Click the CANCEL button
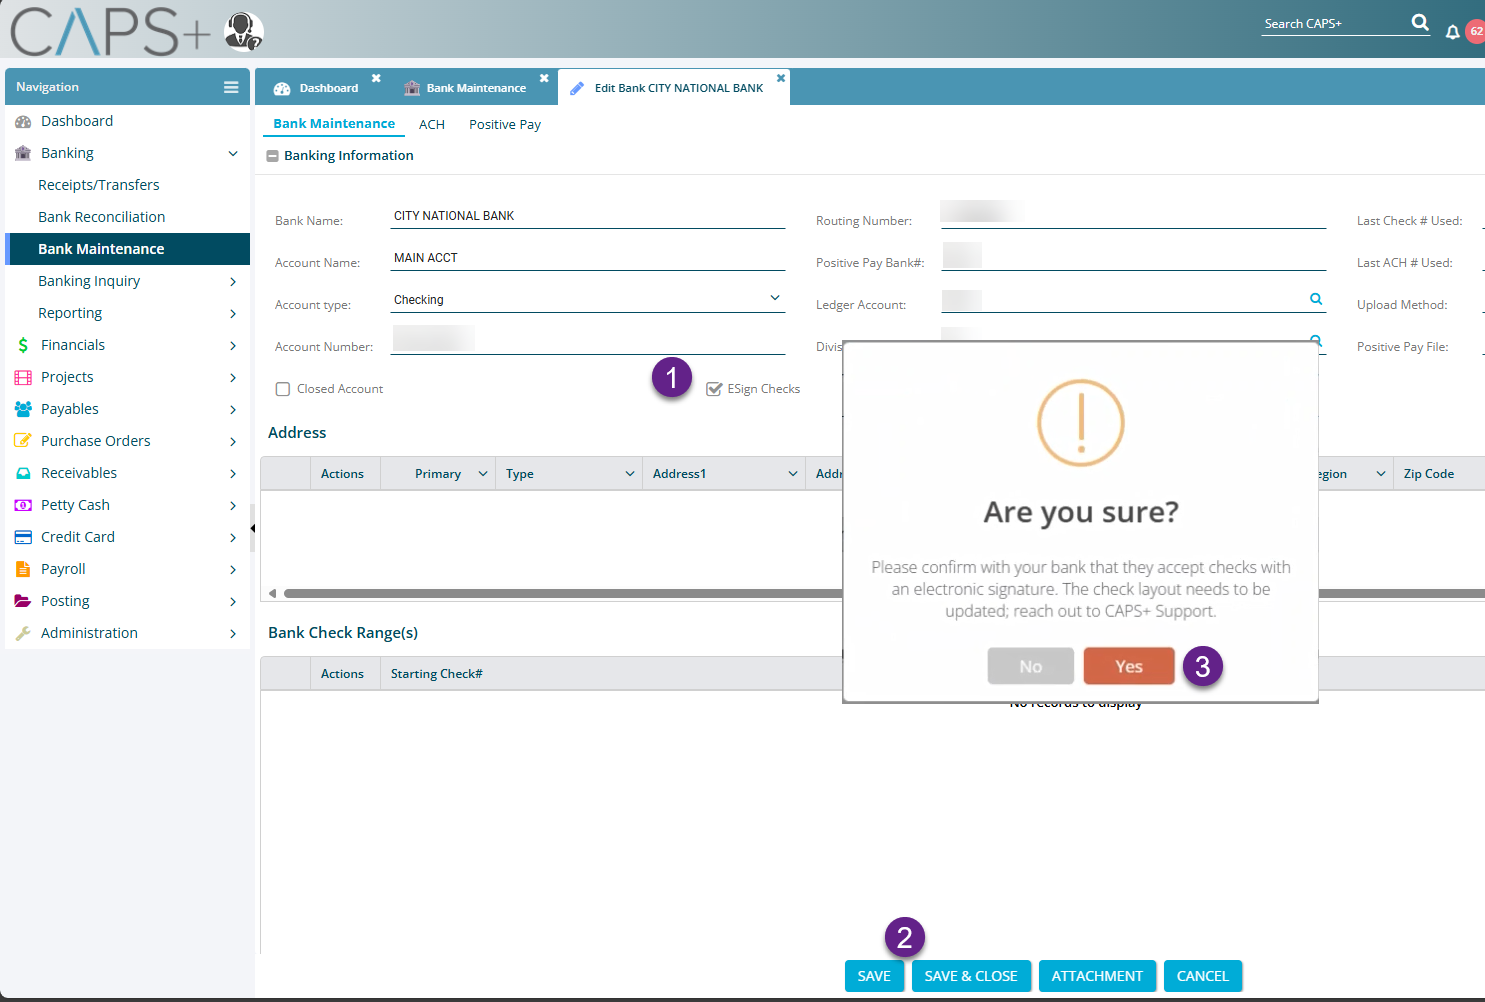 pos(1203,976)
